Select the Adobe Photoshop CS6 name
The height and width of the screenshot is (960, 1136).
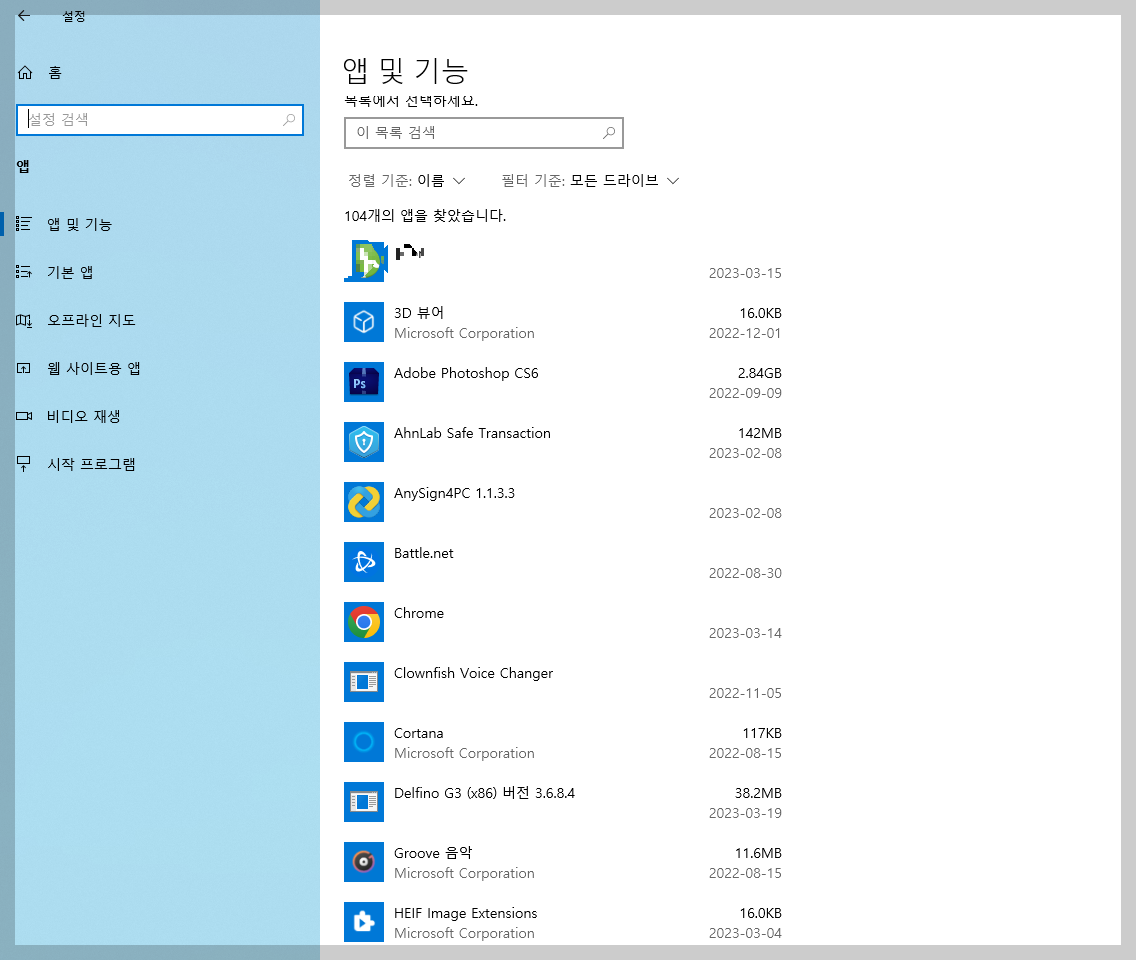click(x=466, y=373)
